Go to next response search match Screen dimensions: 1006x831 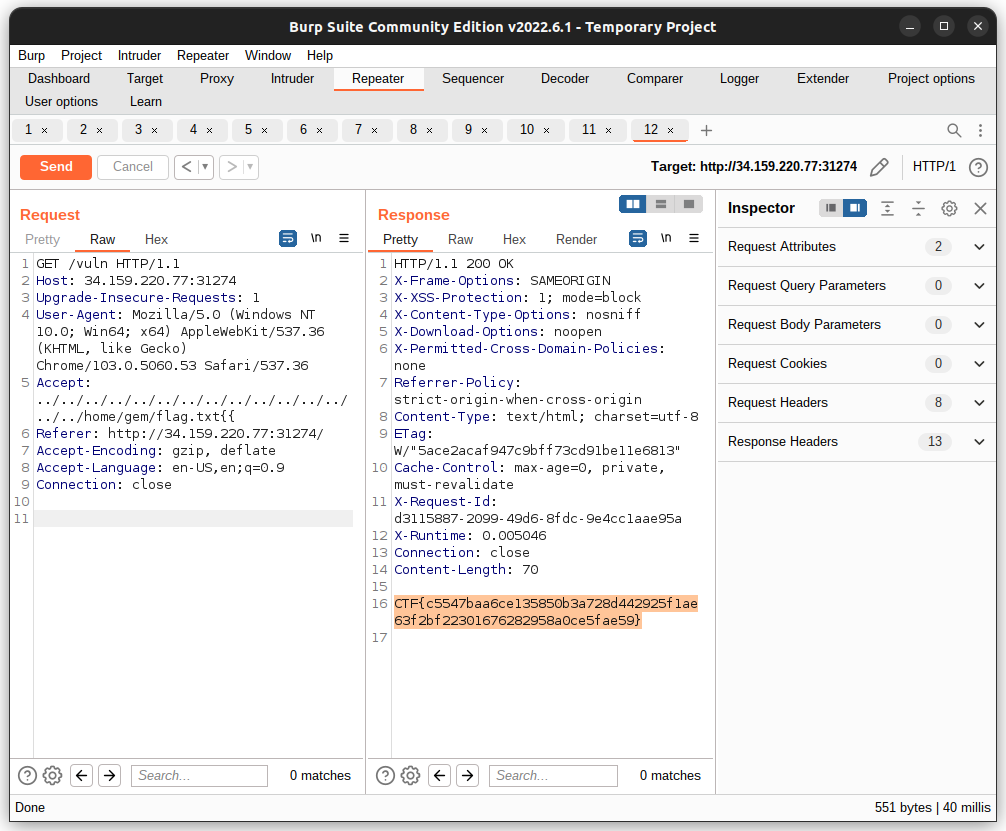click(x=468, y=775)
